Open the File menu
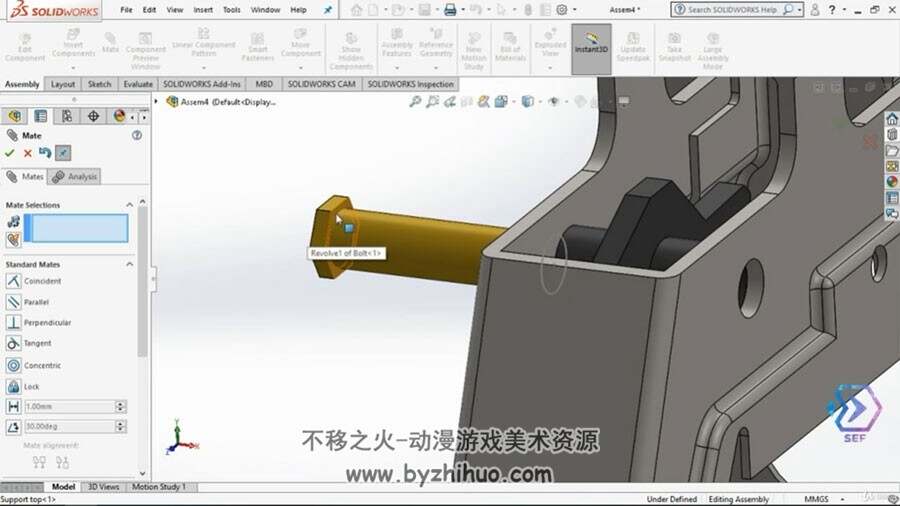The width and height of the screenshot is (900, 506). pyautogui.click(x=126, y=10)
